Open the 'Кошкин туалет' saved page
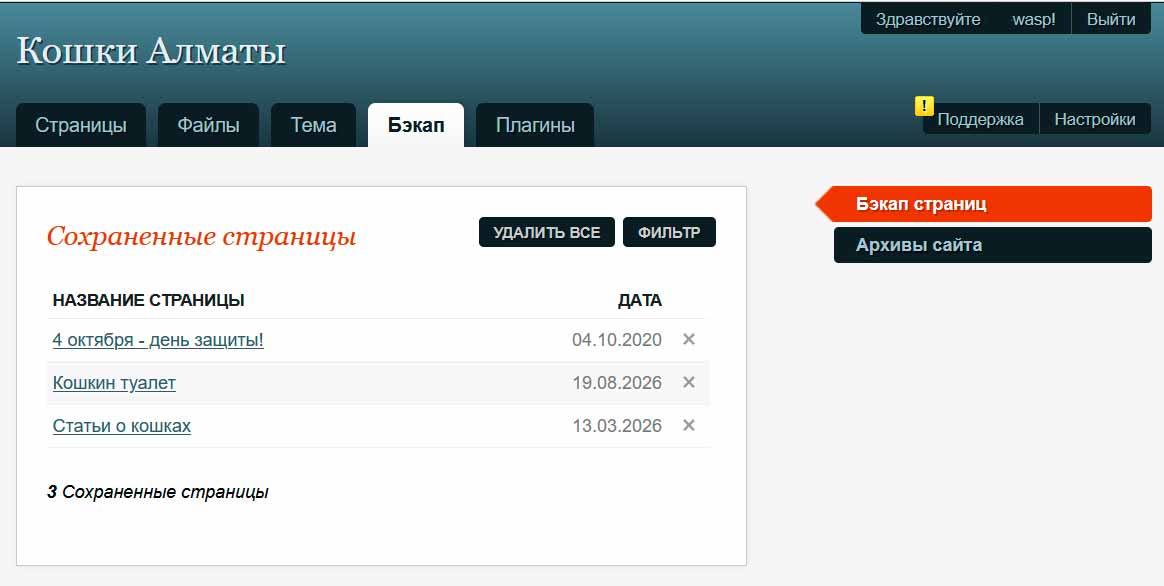 114,383
